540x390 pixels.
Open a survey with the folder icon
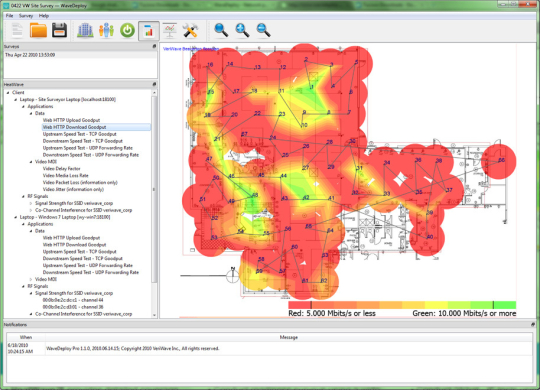38,30
